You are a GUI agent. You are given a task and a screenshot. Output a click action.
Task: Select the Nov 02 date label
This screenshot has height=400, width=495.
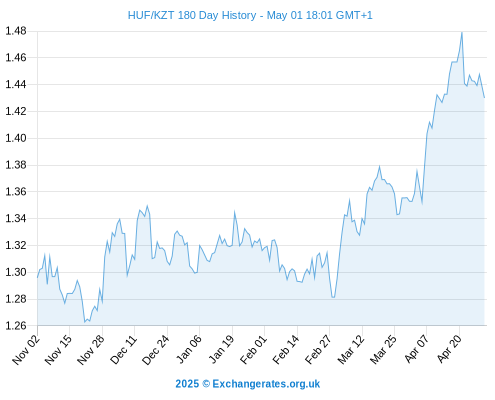[26, 349]
